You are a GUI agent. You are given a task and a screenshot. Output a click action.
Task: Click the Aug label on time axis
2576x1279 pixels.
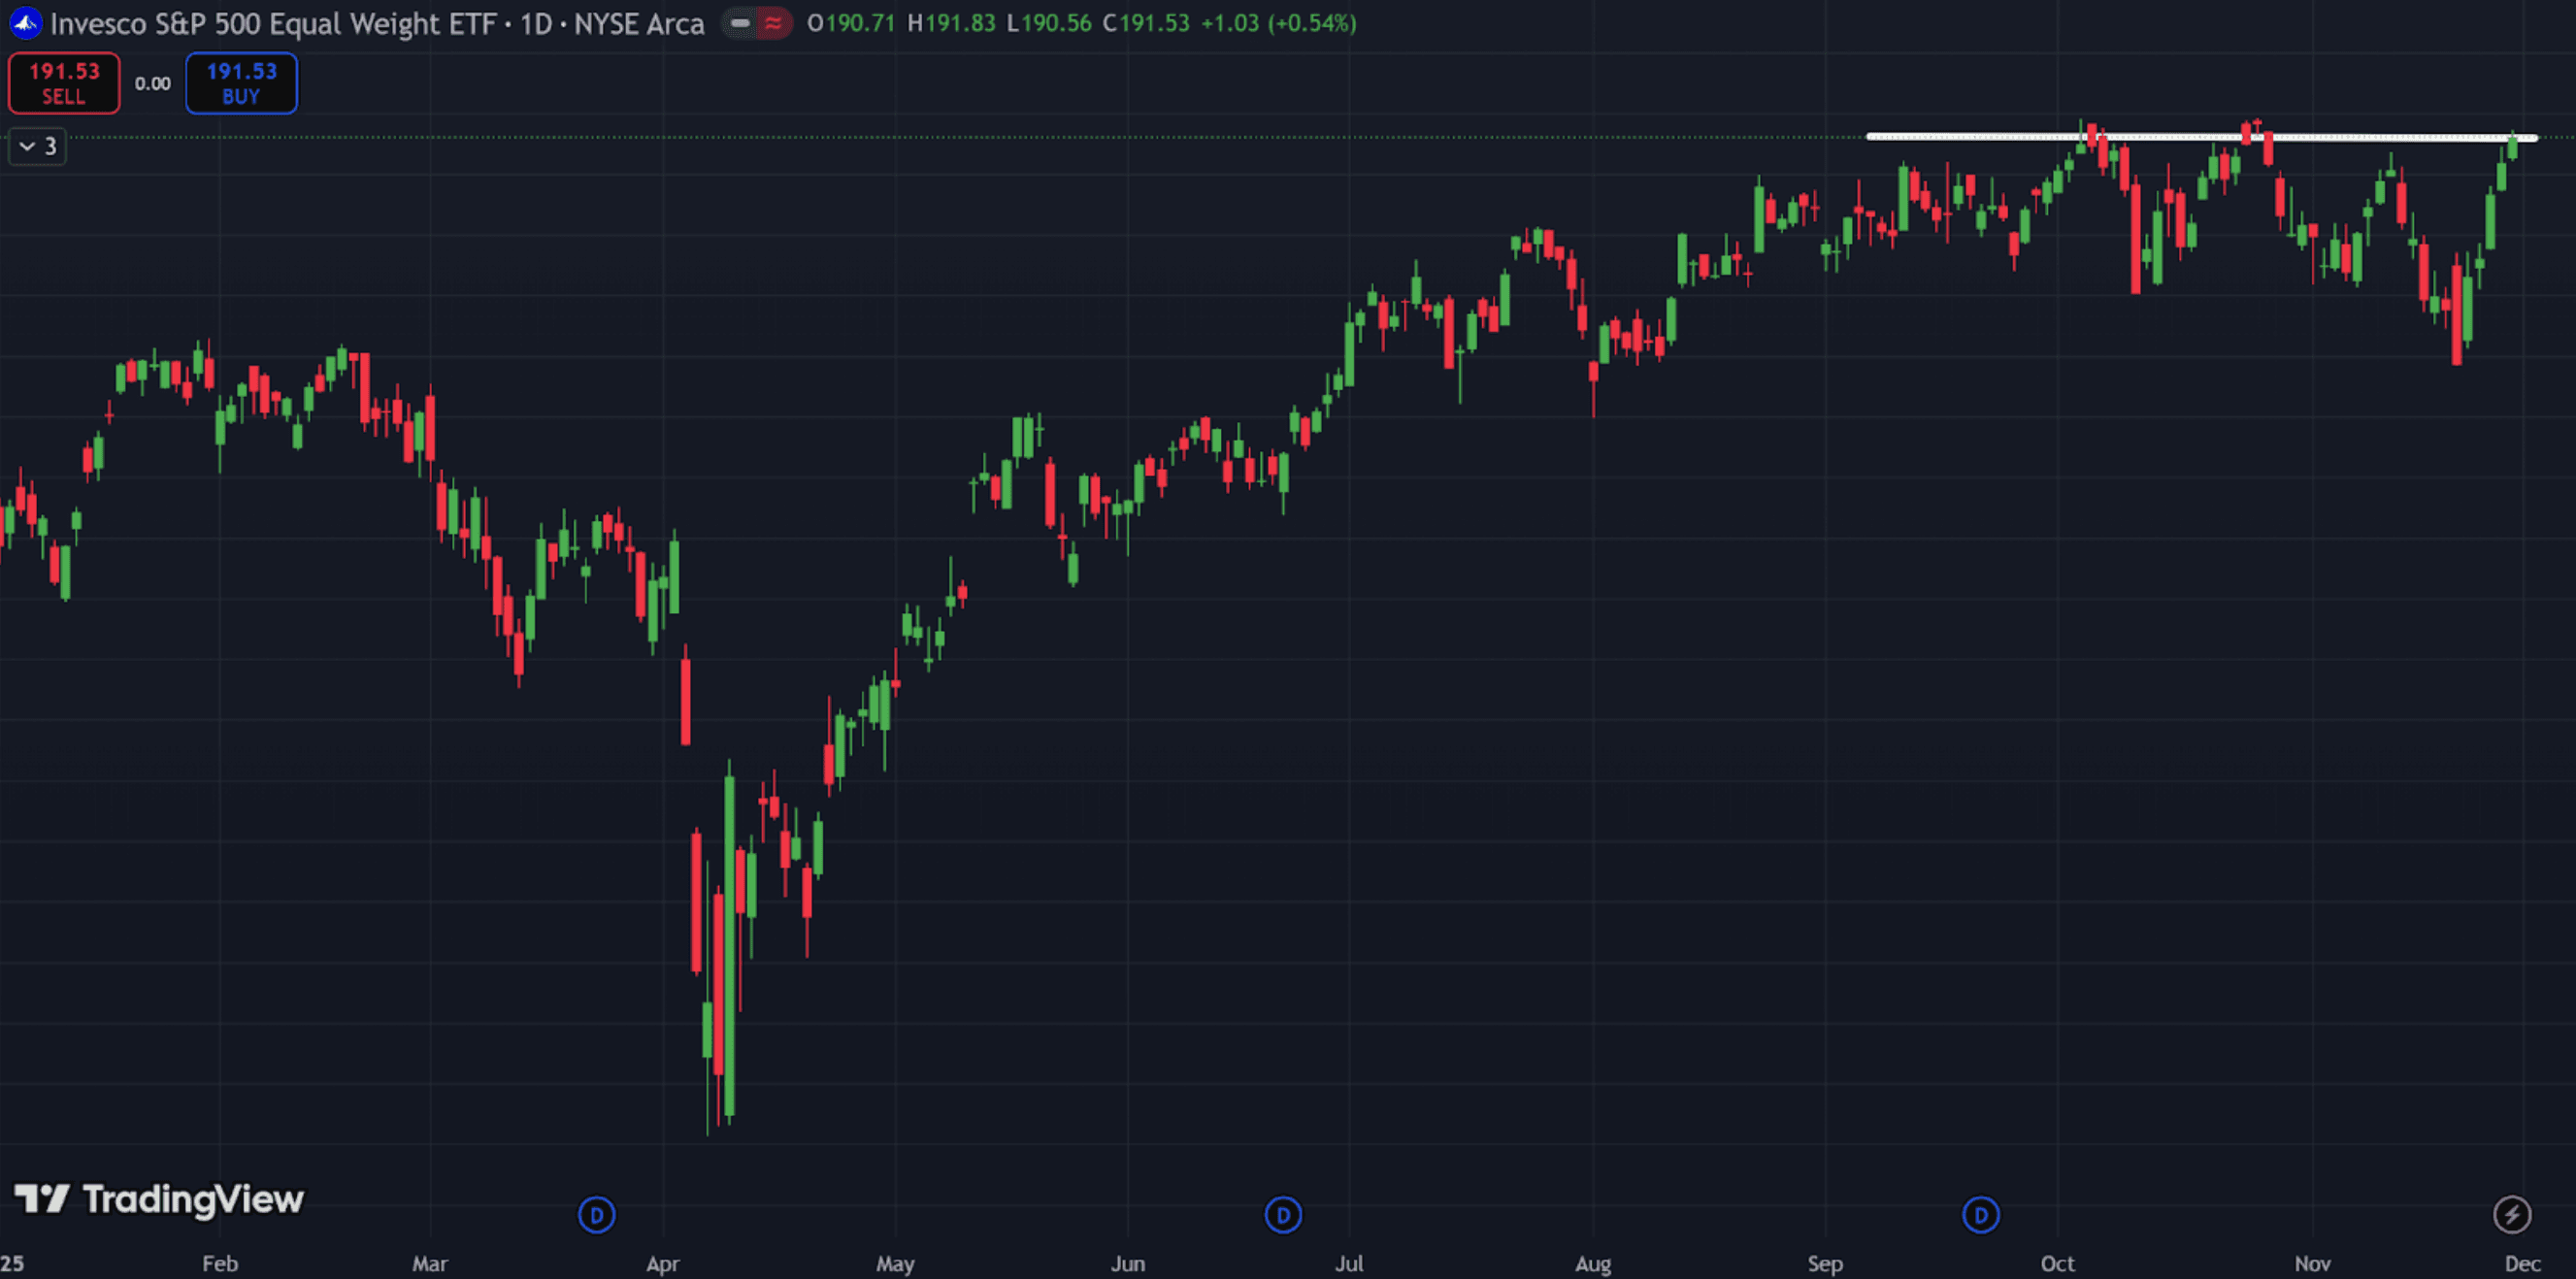(x=1592, y=1263)
